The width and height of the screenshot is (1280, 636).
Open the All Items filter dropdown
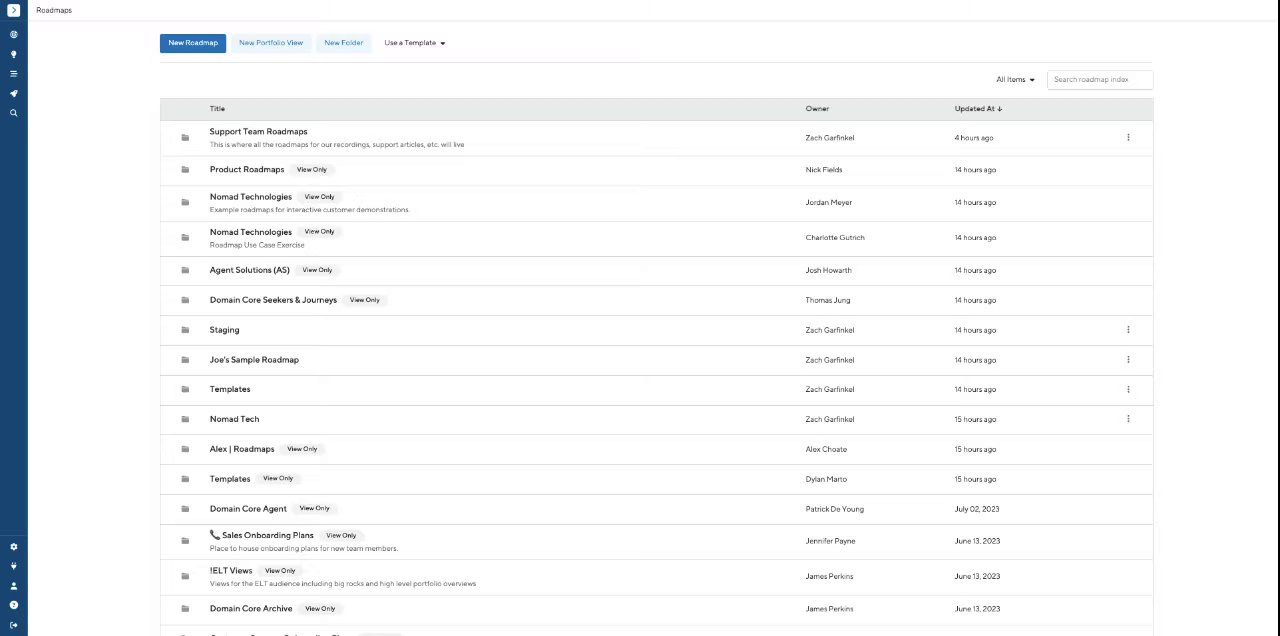coord(1015,80)
